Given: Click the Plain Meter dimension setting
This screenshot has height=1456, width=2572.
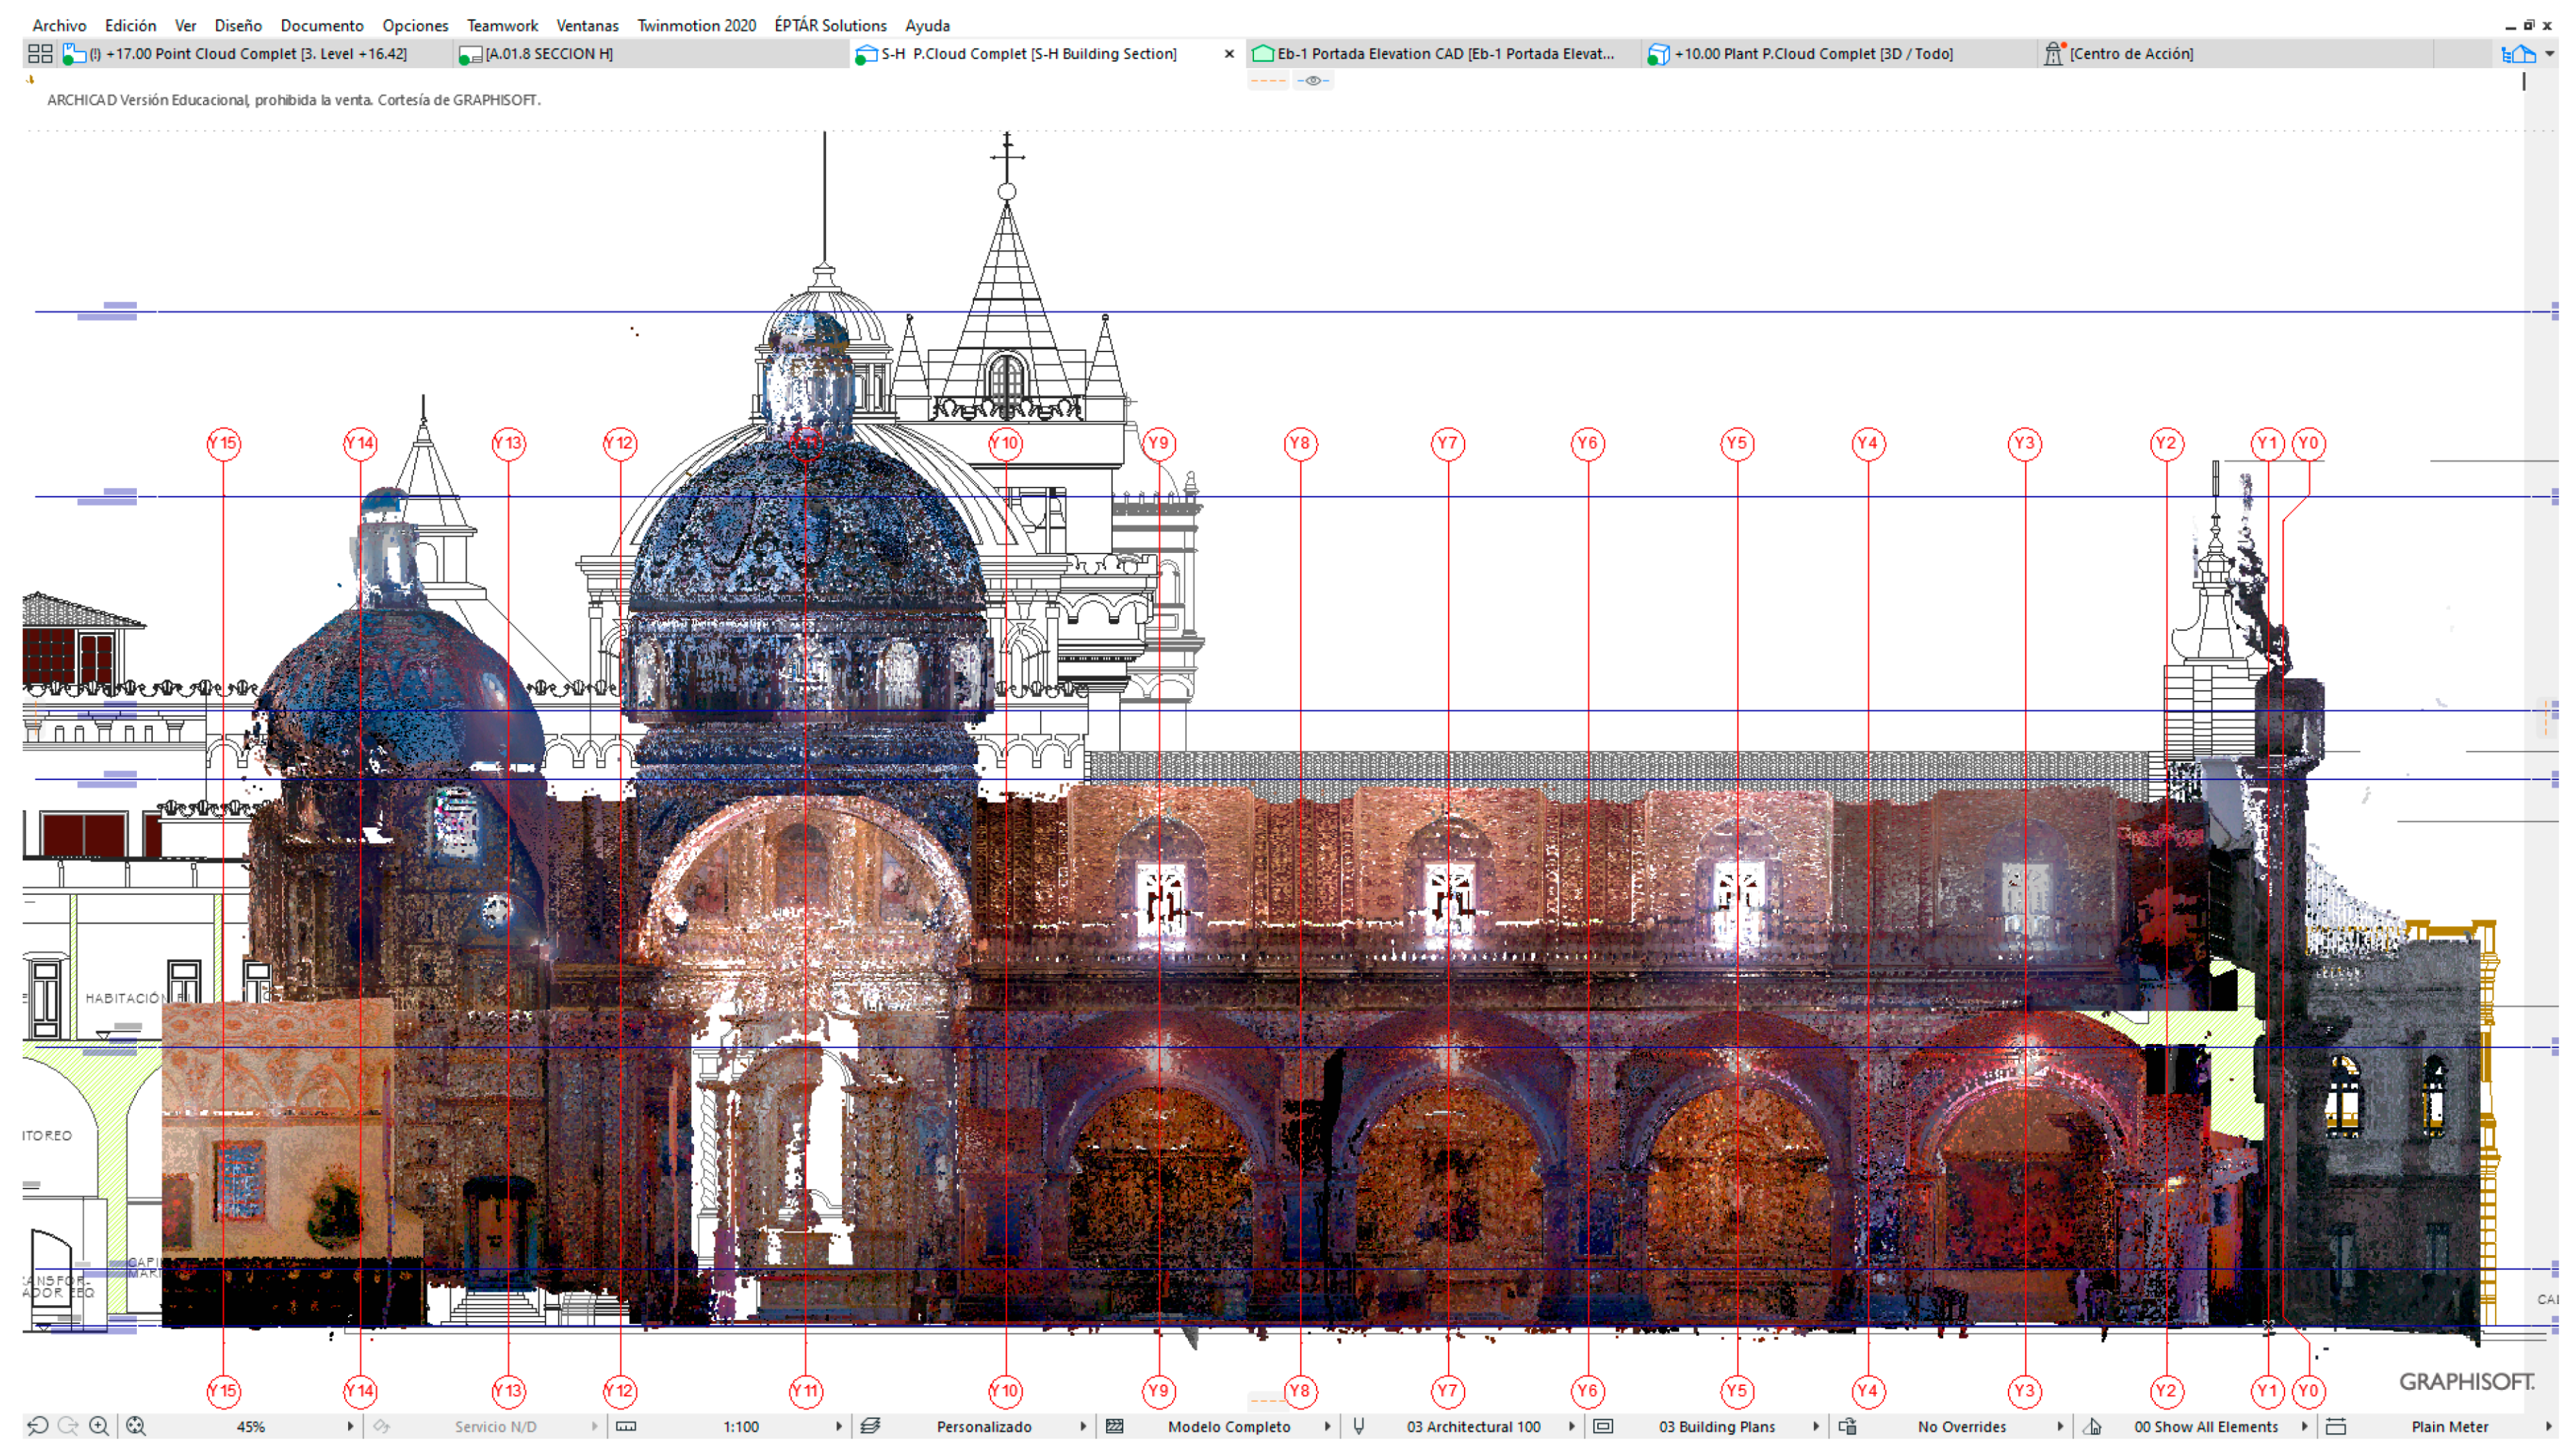Looking at the screenshot, I should coord(2449,1426).
